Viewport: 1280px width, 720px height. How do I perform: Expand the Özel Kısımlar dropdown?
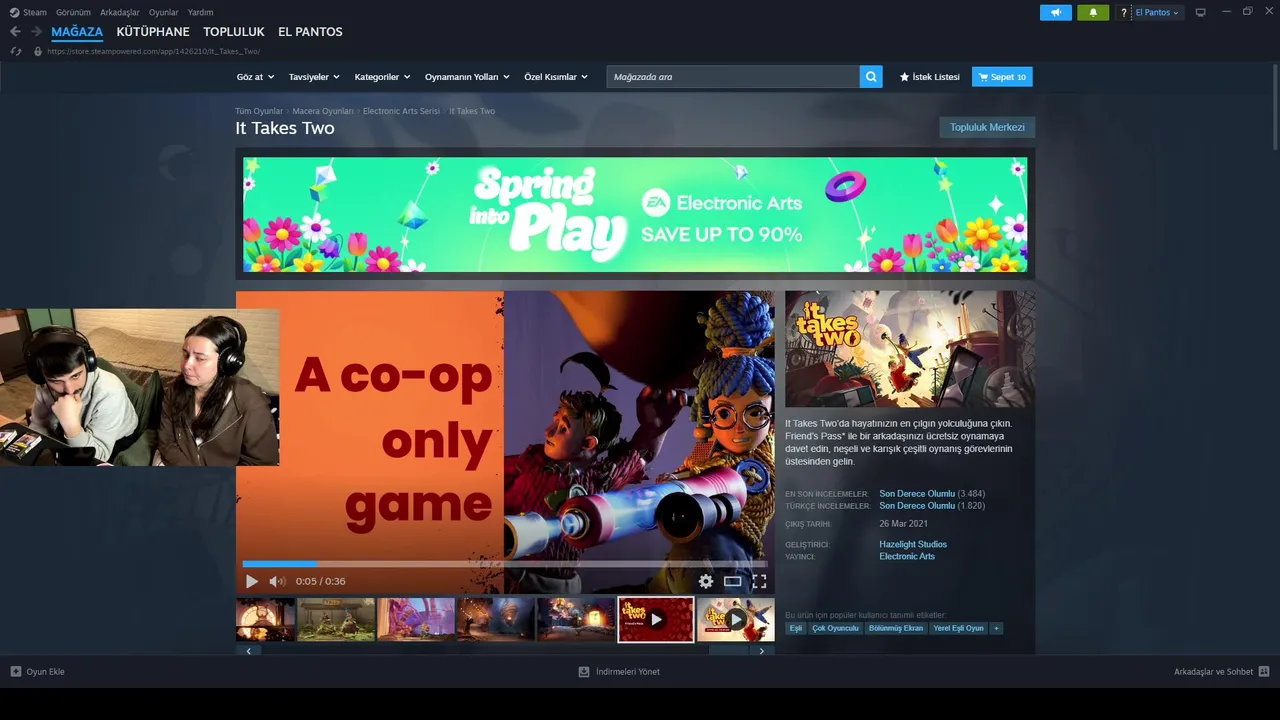pyautogui.click(x=556, y=77)
